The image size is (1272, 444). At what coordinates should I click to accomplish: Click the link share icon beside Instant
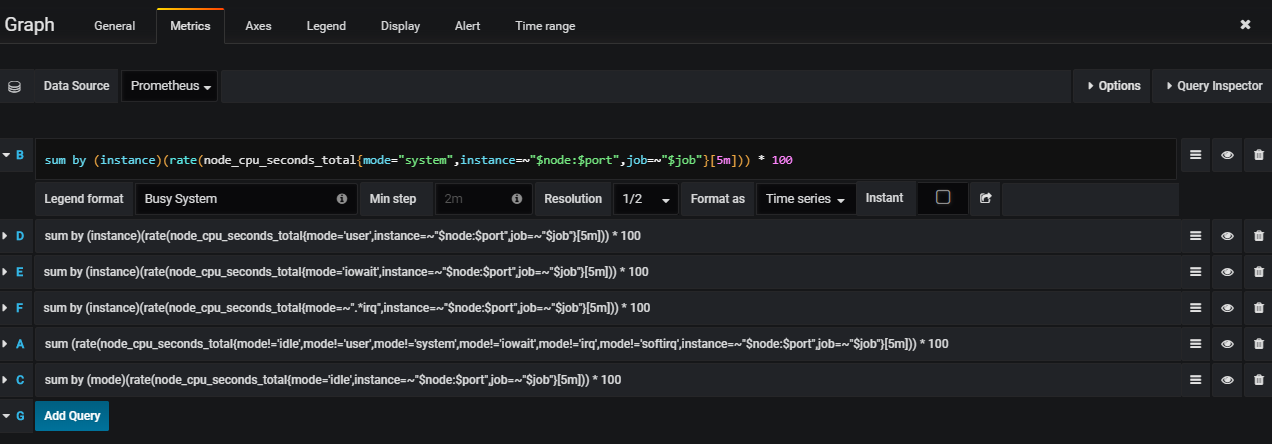click(x=985, y=199)
